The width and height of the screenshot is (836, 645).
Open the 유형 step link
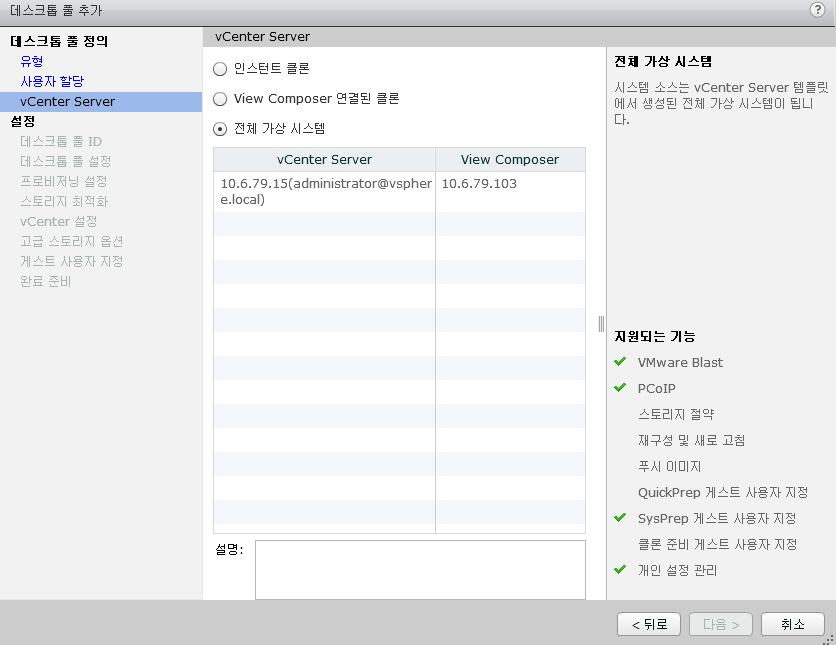(31, 61)
